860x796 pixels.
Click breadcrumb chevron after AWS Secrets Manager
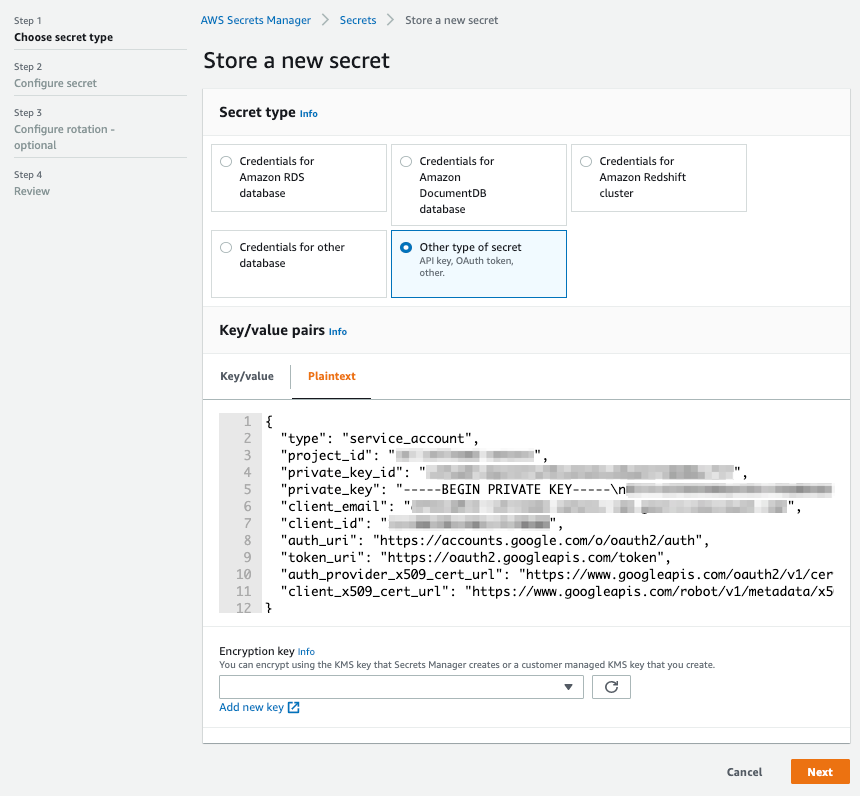(x=325, y=20)
